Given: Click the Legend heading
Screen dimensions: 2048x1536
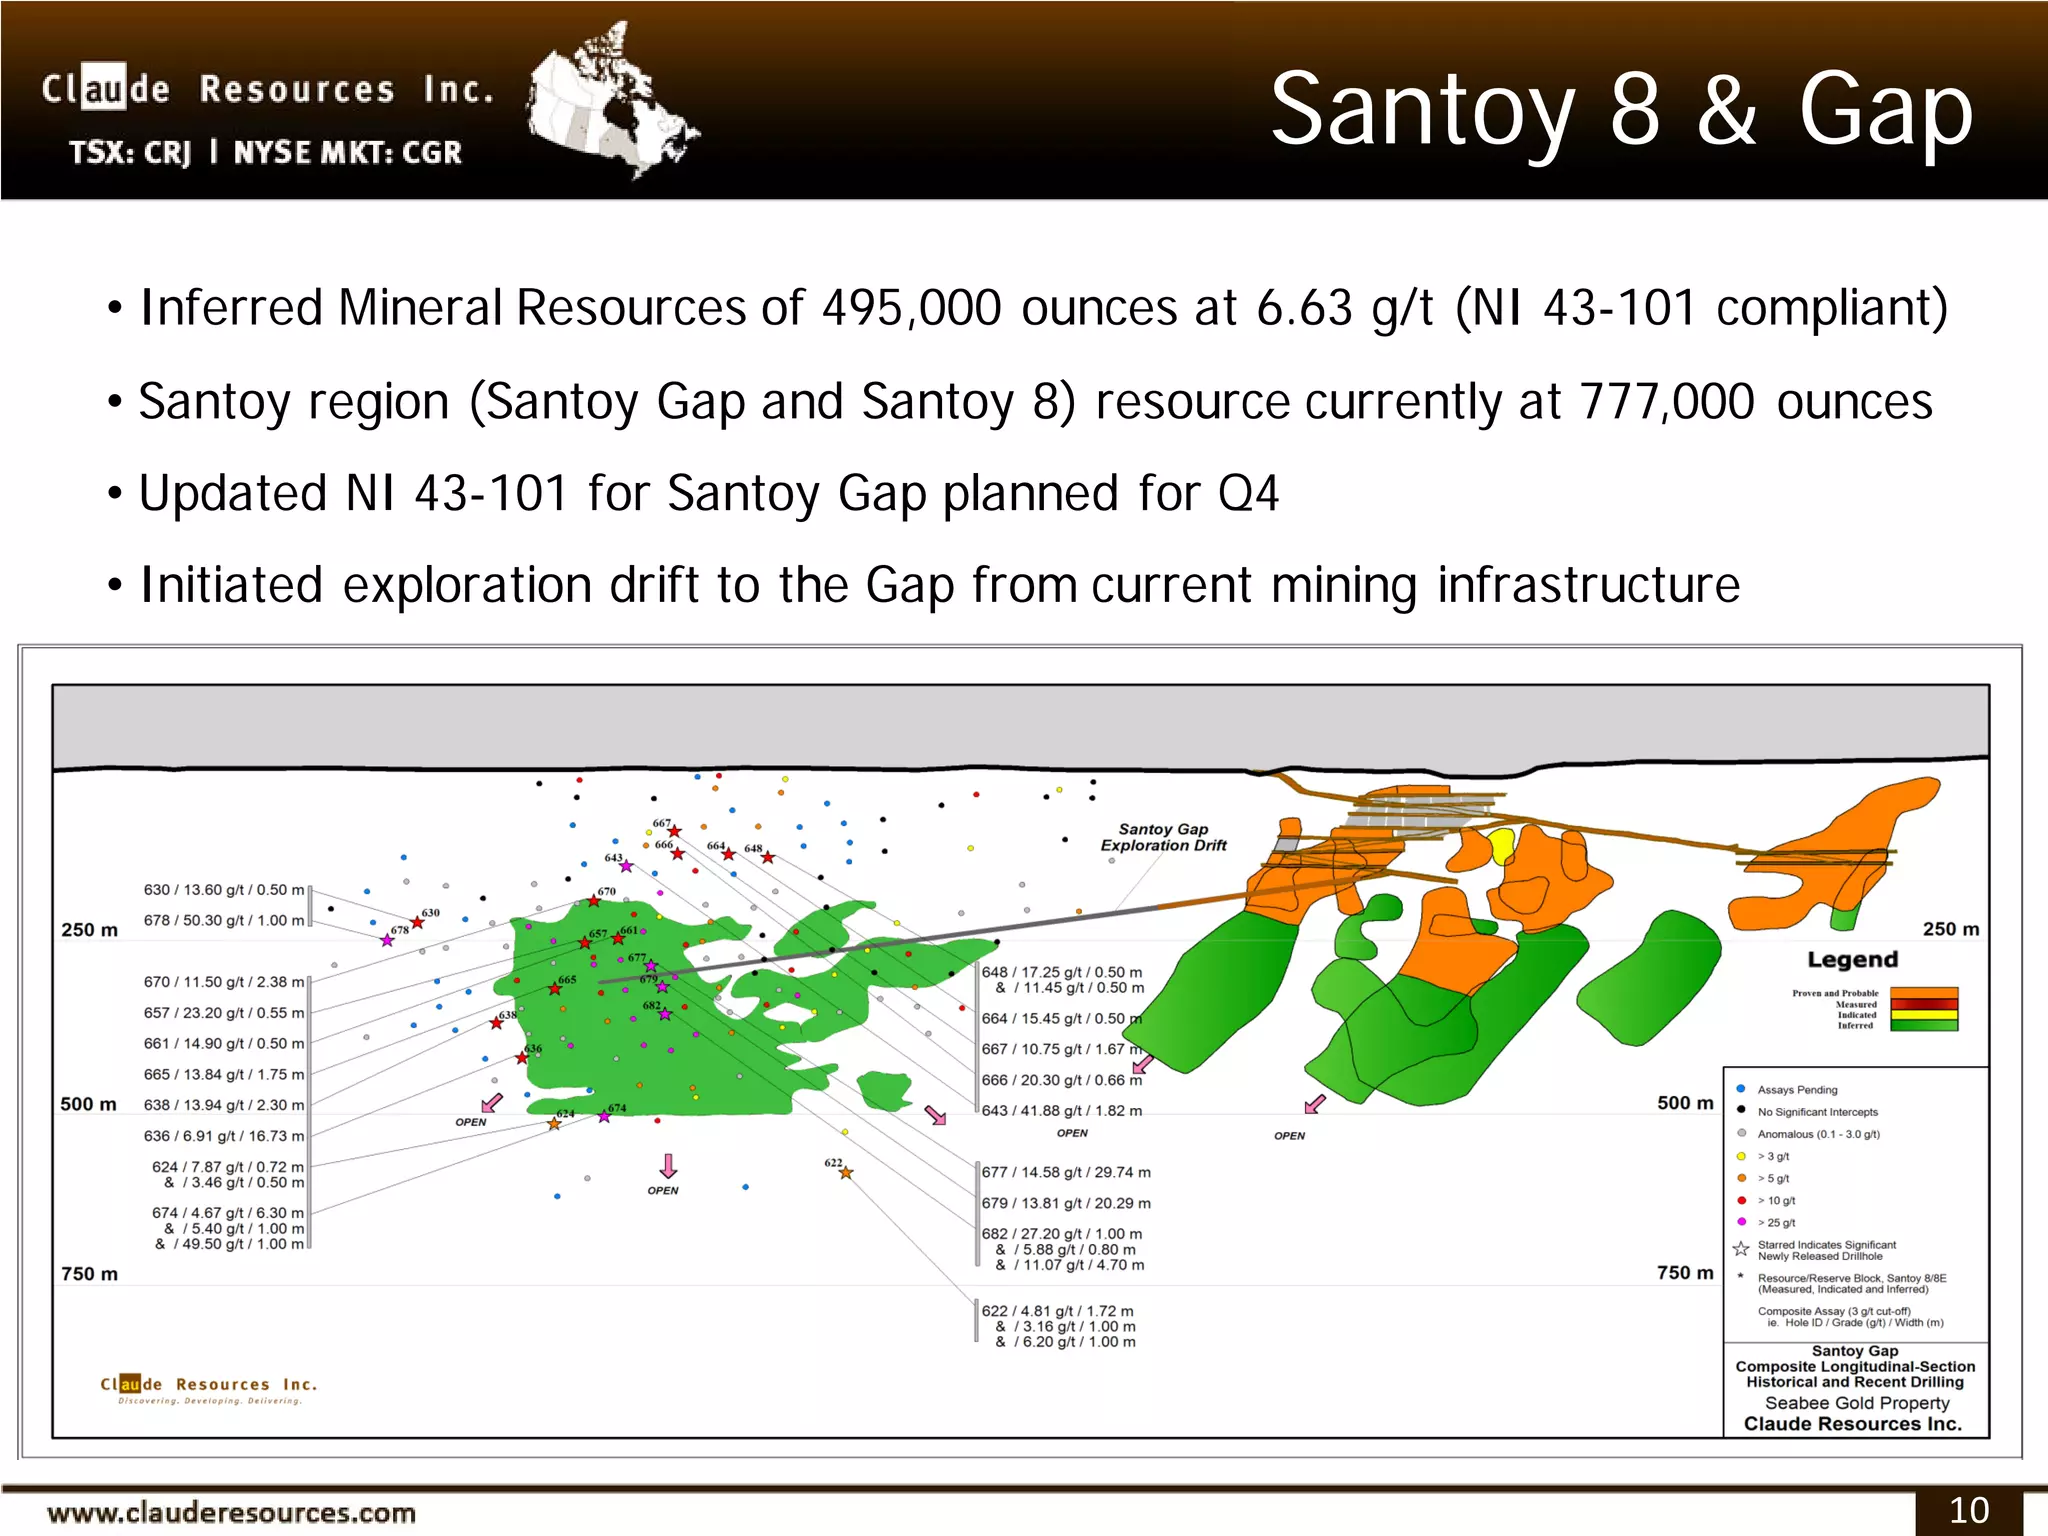Looking at the screenshot, I should point(1852,960).
